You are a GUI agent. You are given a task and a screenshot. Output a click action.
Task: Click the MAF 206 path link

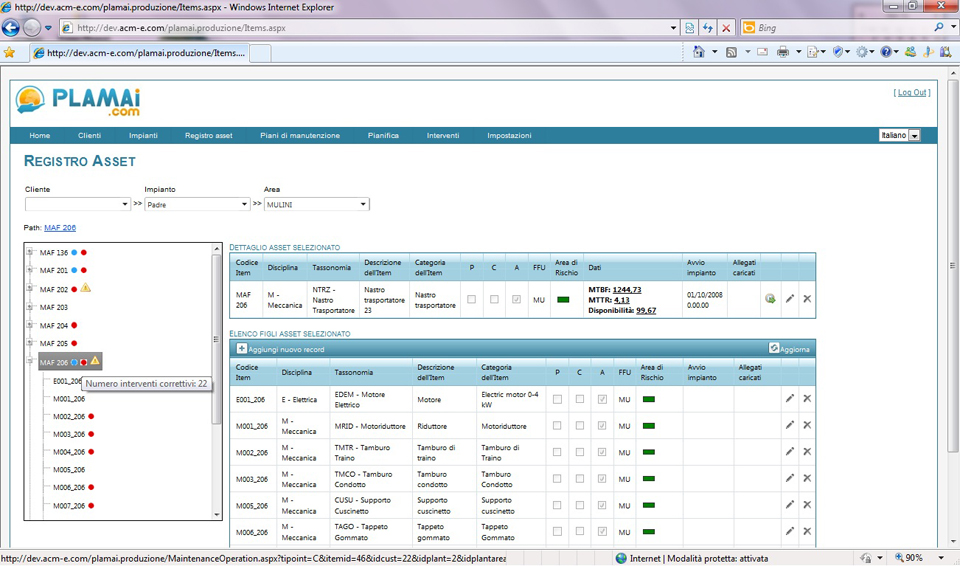tap(60, 228)
